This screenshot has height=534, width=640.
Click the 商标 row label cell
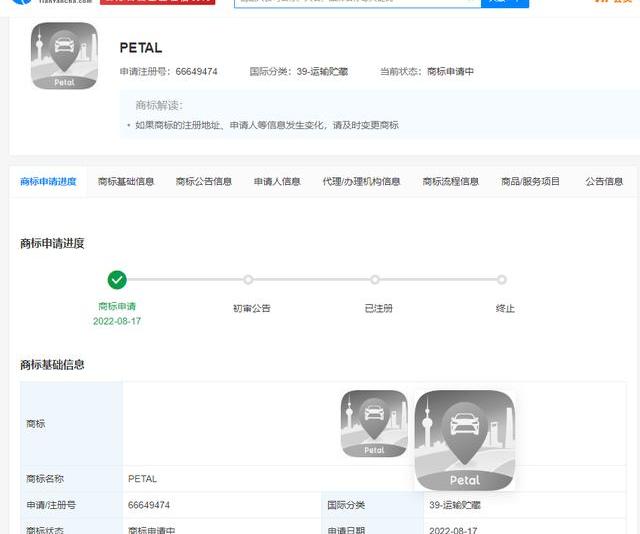coord(71,424)
